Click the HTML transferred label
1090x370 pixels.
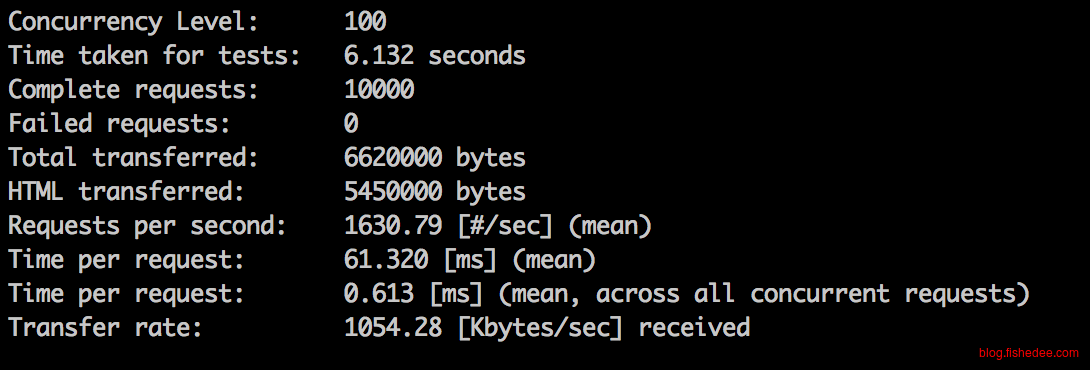(127, 192)
